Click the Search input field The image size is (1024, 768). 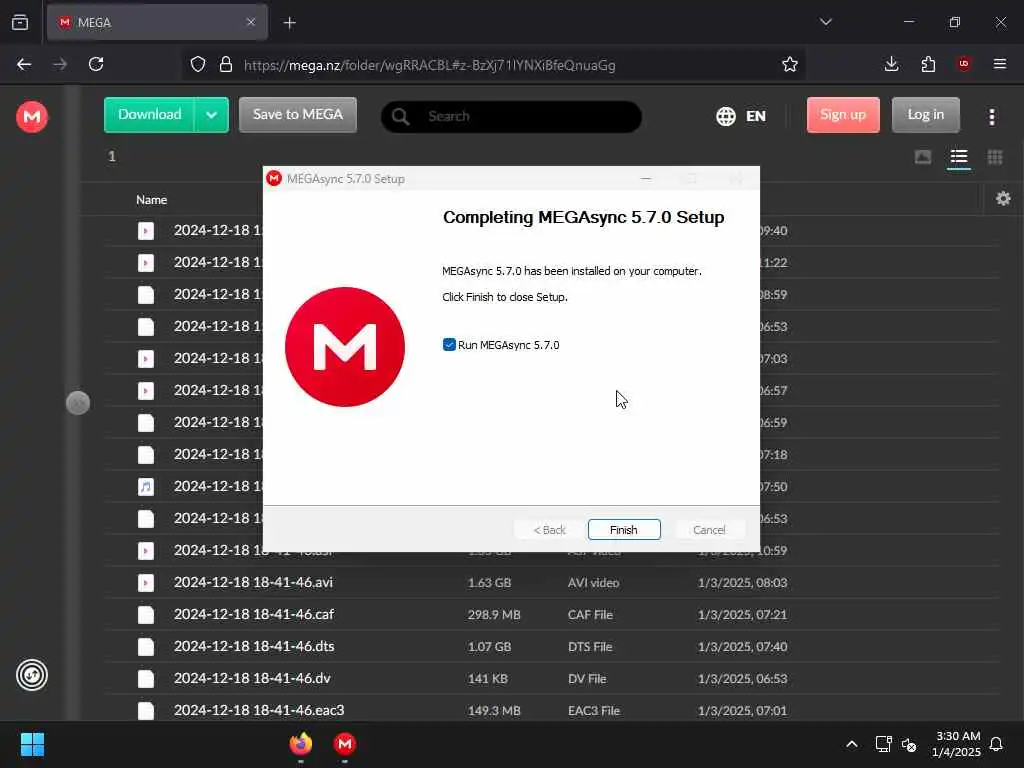tap(511, 116)
